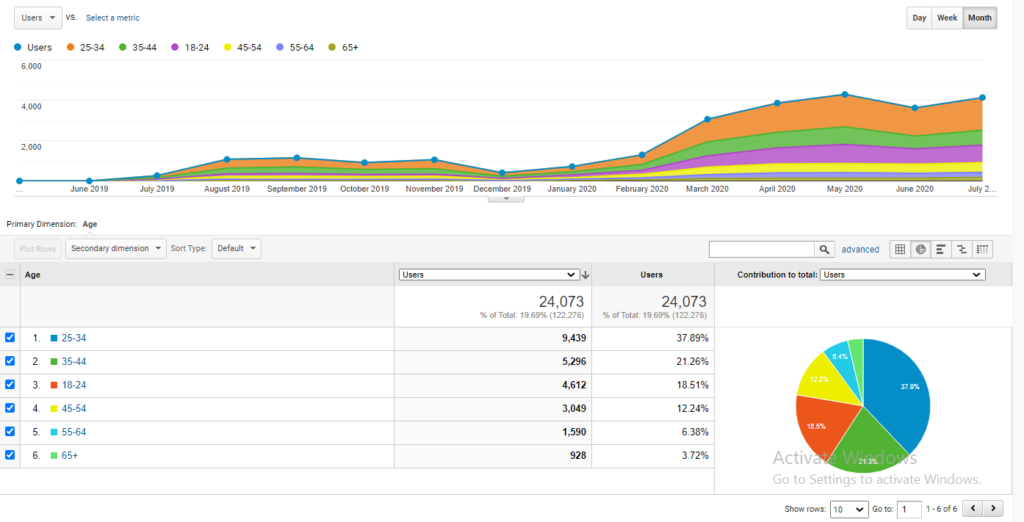Click the 21.26% contribution value

coord(692,362)
